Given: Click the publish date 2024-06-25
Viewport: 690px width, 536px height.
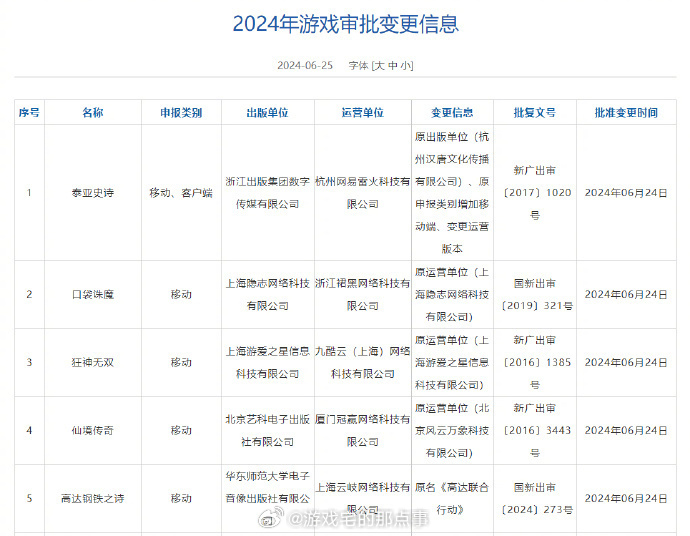Looking at the screenshot, I should (x=305, y=66).
